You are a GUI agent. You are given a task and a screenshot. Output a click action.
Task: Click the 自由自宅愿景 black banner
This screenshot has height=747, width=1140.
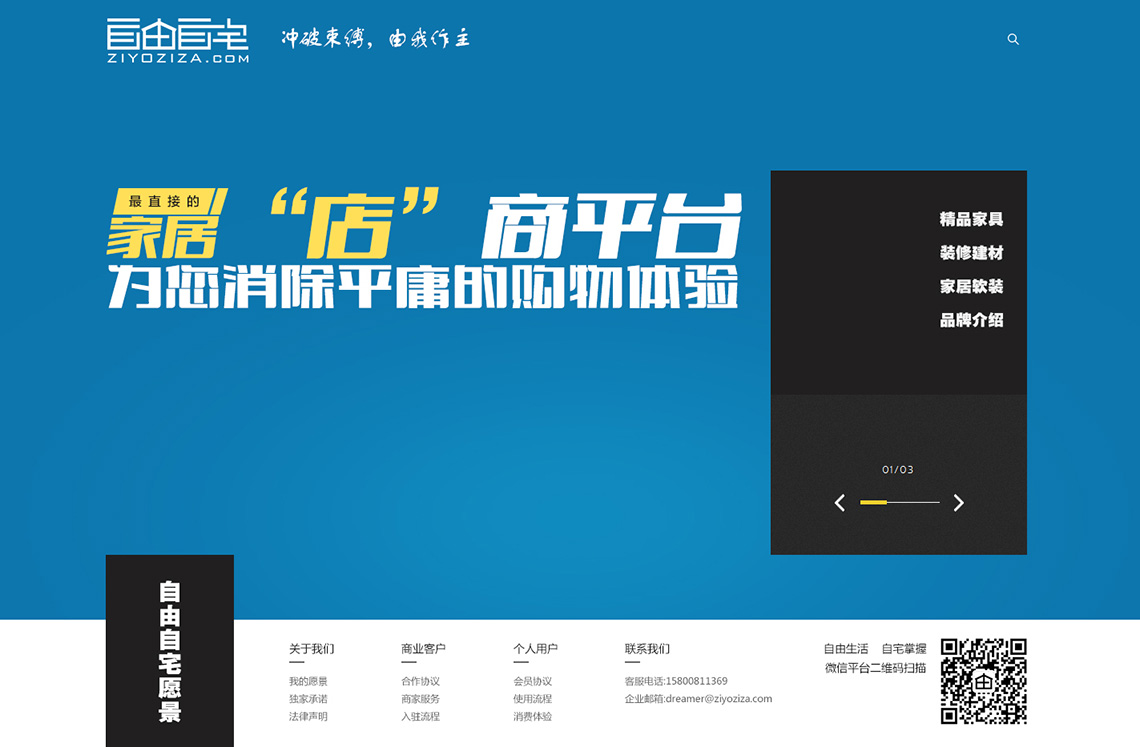tap(170, 651)
